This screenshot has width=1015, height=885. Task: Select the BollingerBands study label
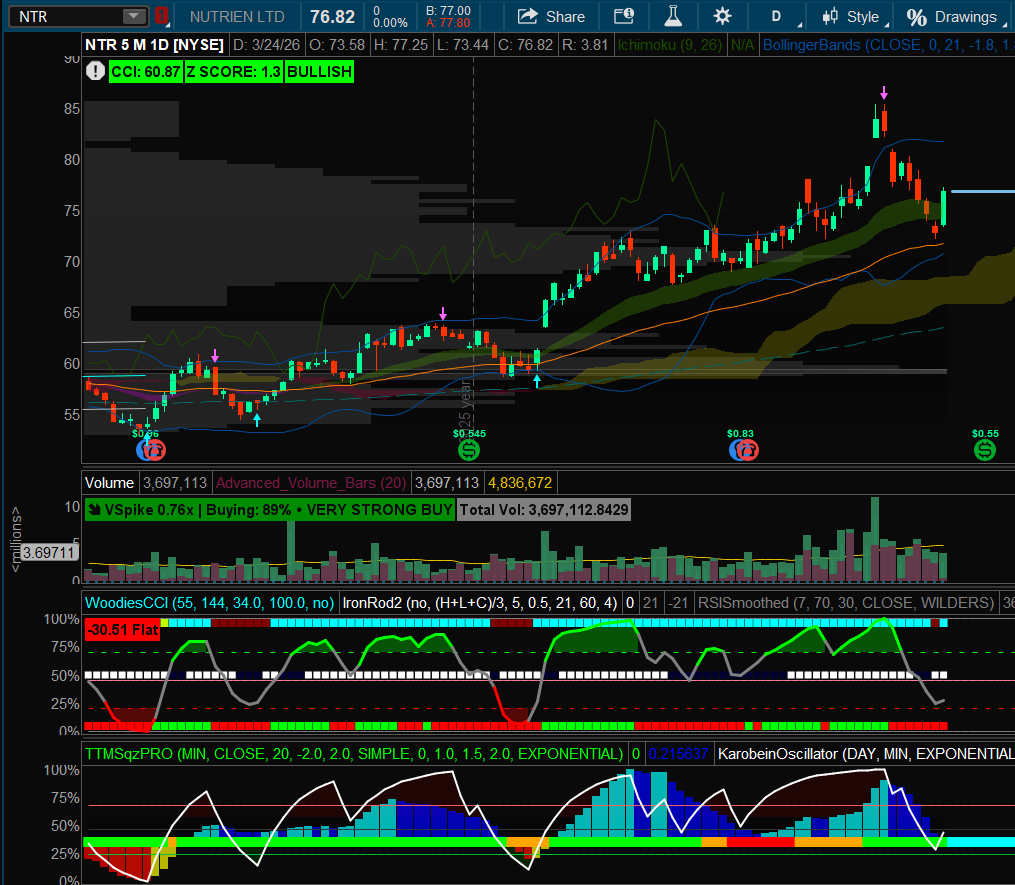886,45
